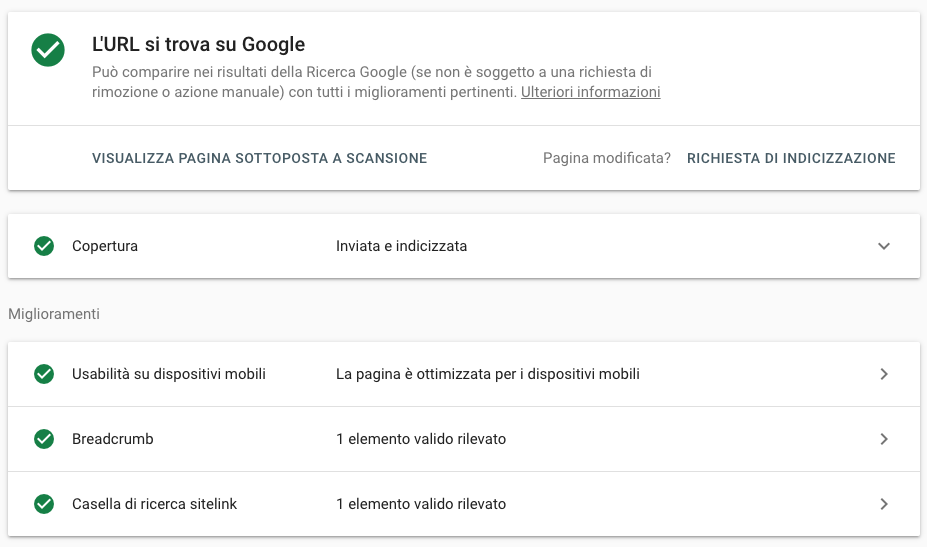Click the green check icon beside Breadcrumb
This screenshot has height=547, width=927.
pyautogui.click(x=44, y=439)
